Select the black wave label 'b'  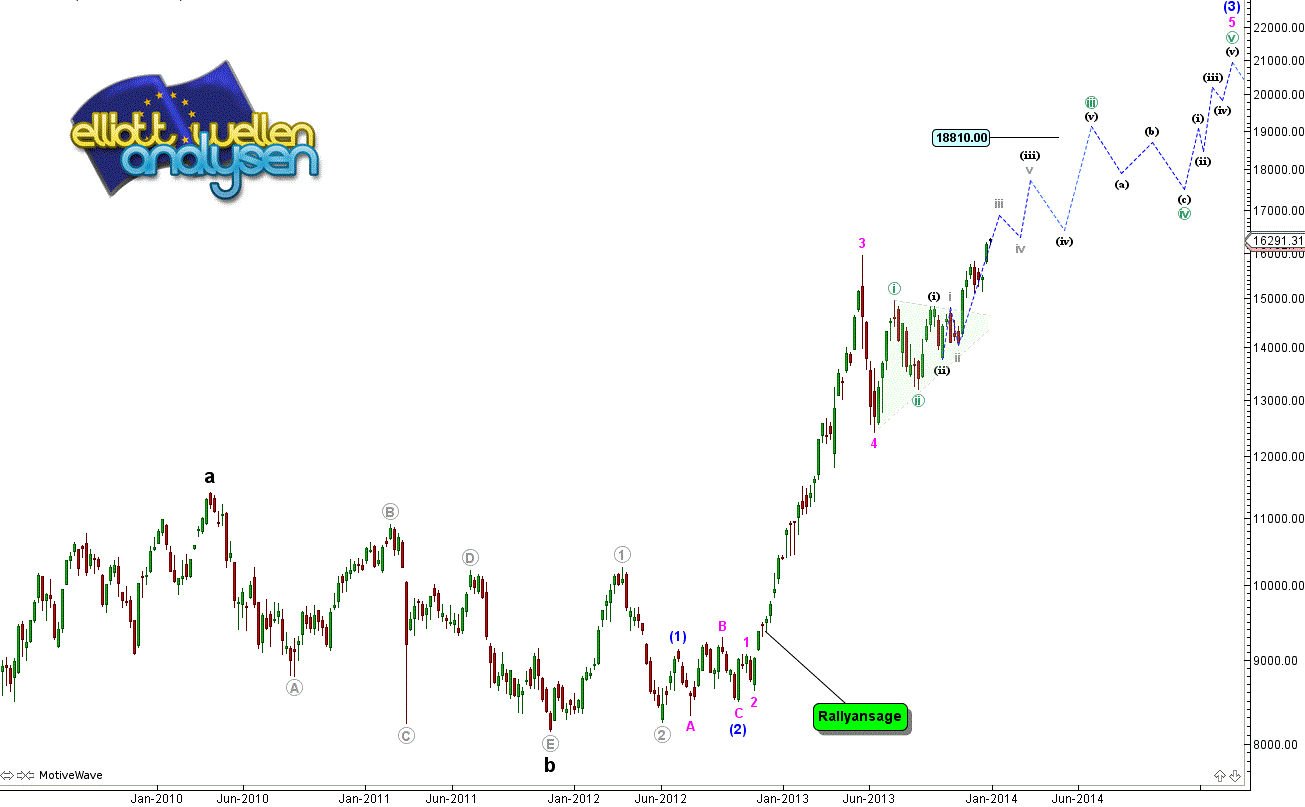(x=549, y=766)
